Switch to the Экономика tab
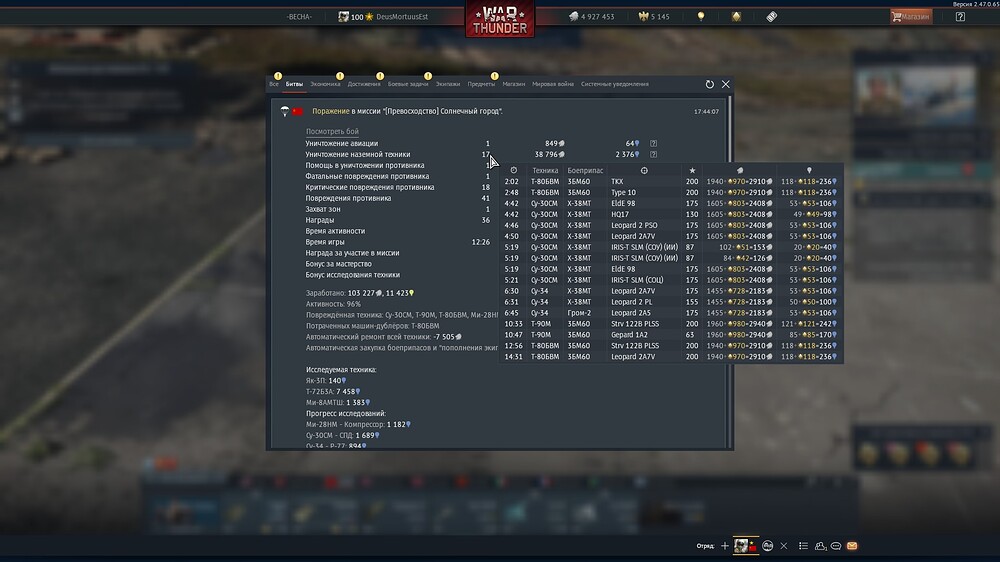 coord(325,84)
